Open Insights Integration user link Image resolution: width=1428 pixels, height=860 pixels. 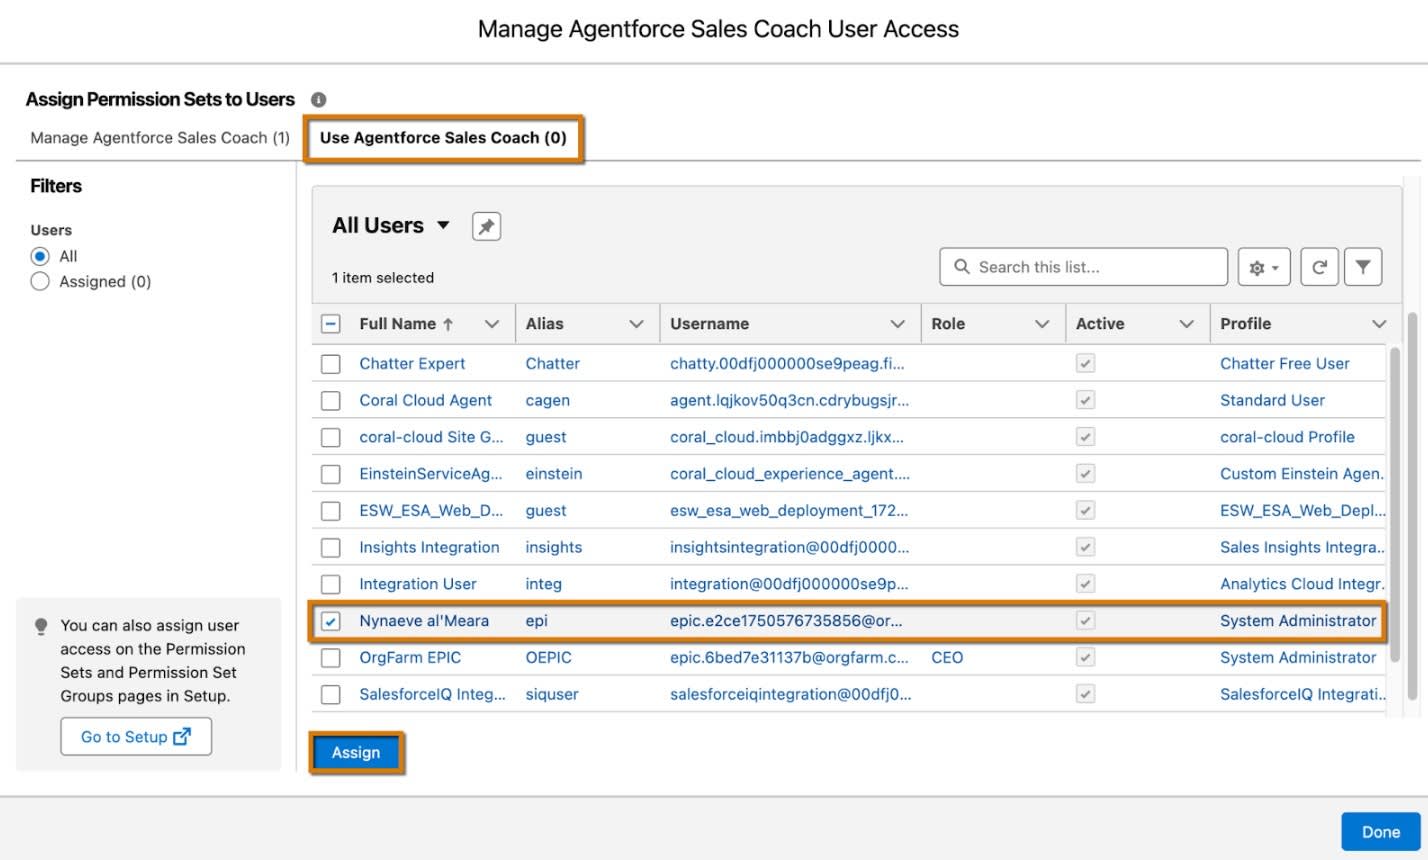pos(429,548)
